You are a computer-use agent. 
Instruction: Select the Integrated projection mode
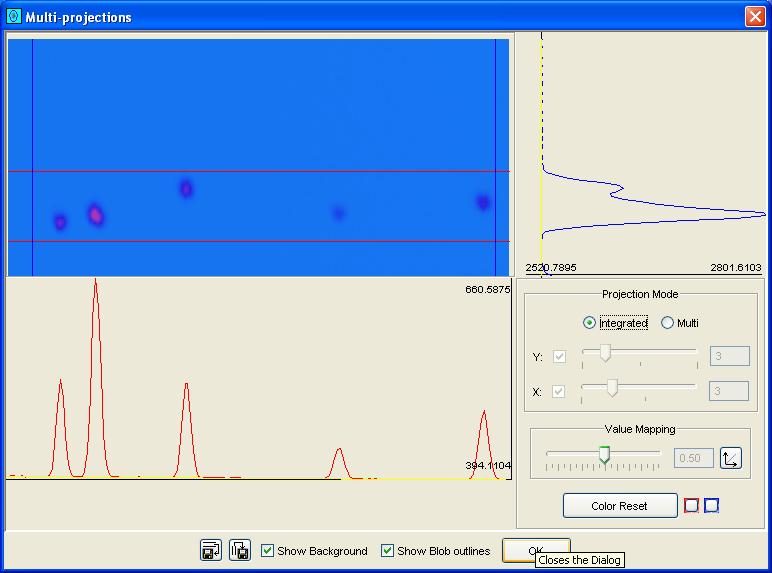590,323
